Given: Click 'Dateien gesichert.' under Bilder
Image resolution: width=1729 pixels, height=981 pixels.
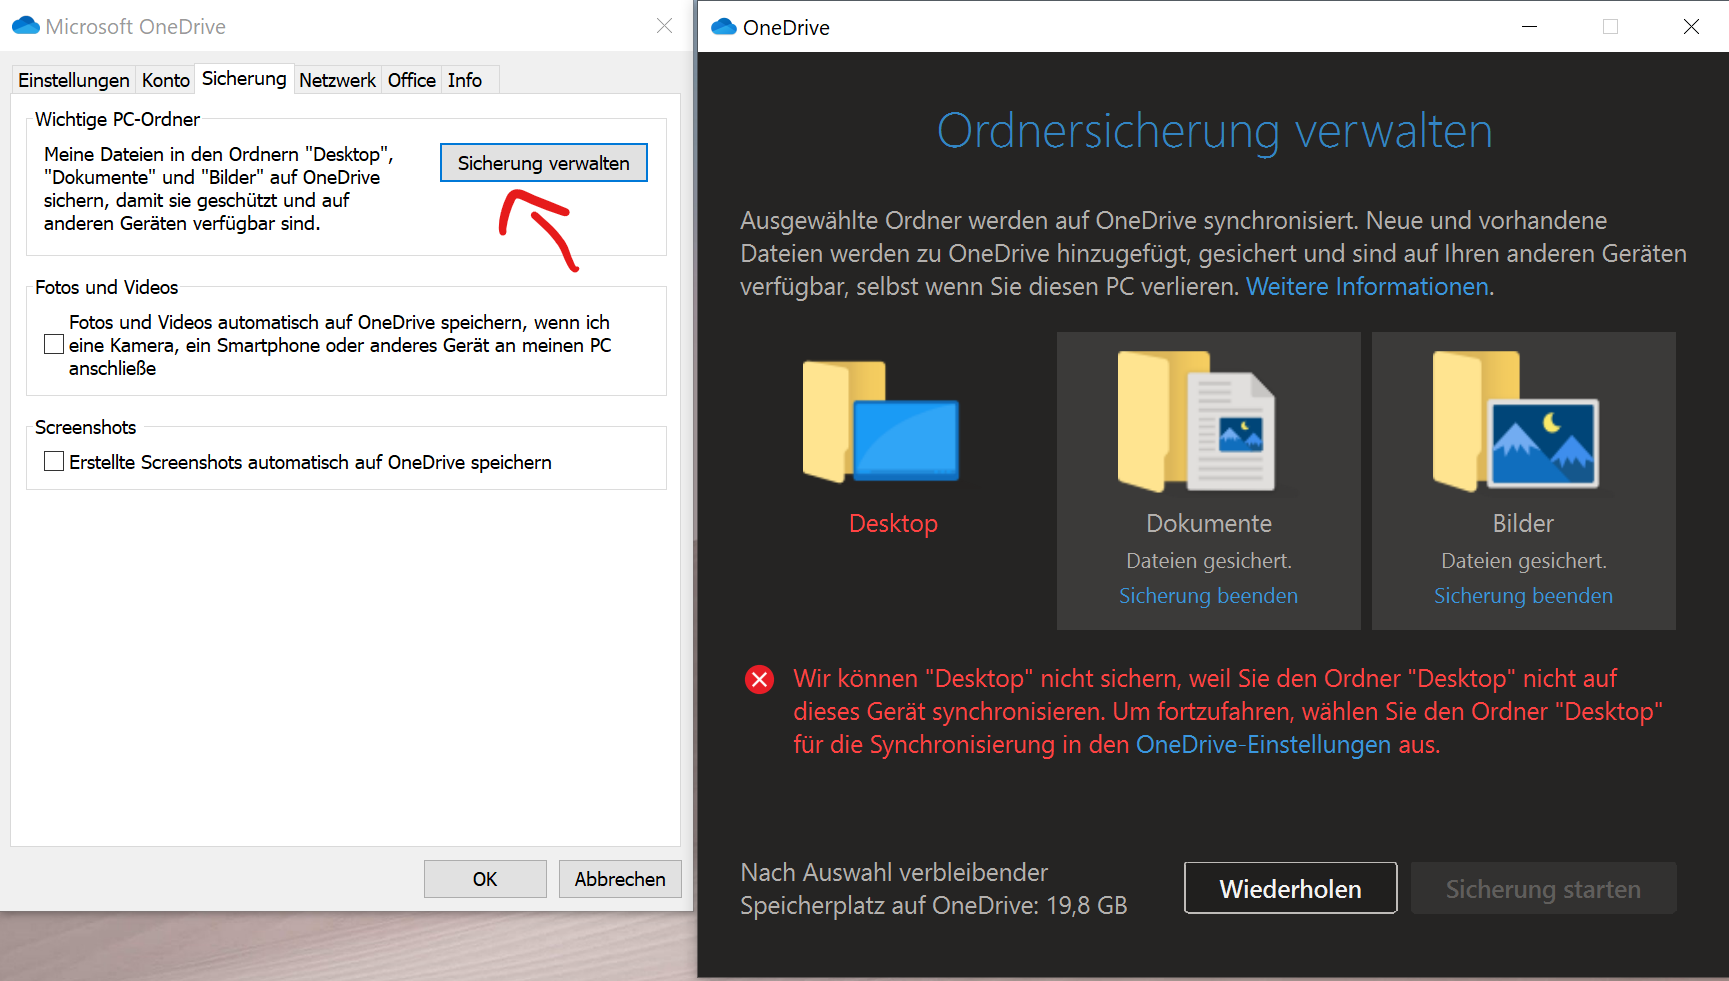Looking at the screenshot, I should (1524, 561).
